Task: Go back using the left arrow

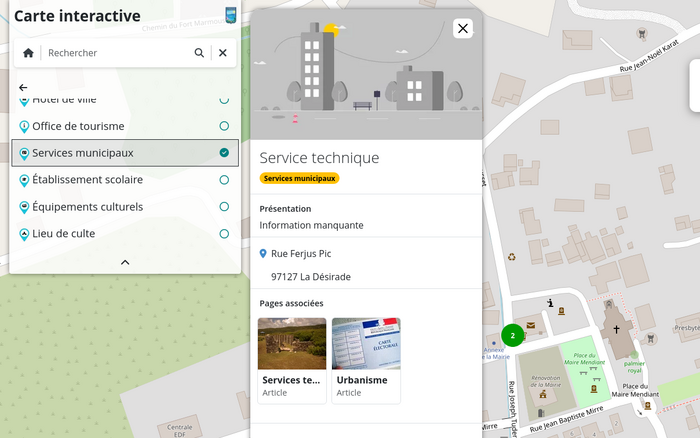Action: (x=23, y=88)
